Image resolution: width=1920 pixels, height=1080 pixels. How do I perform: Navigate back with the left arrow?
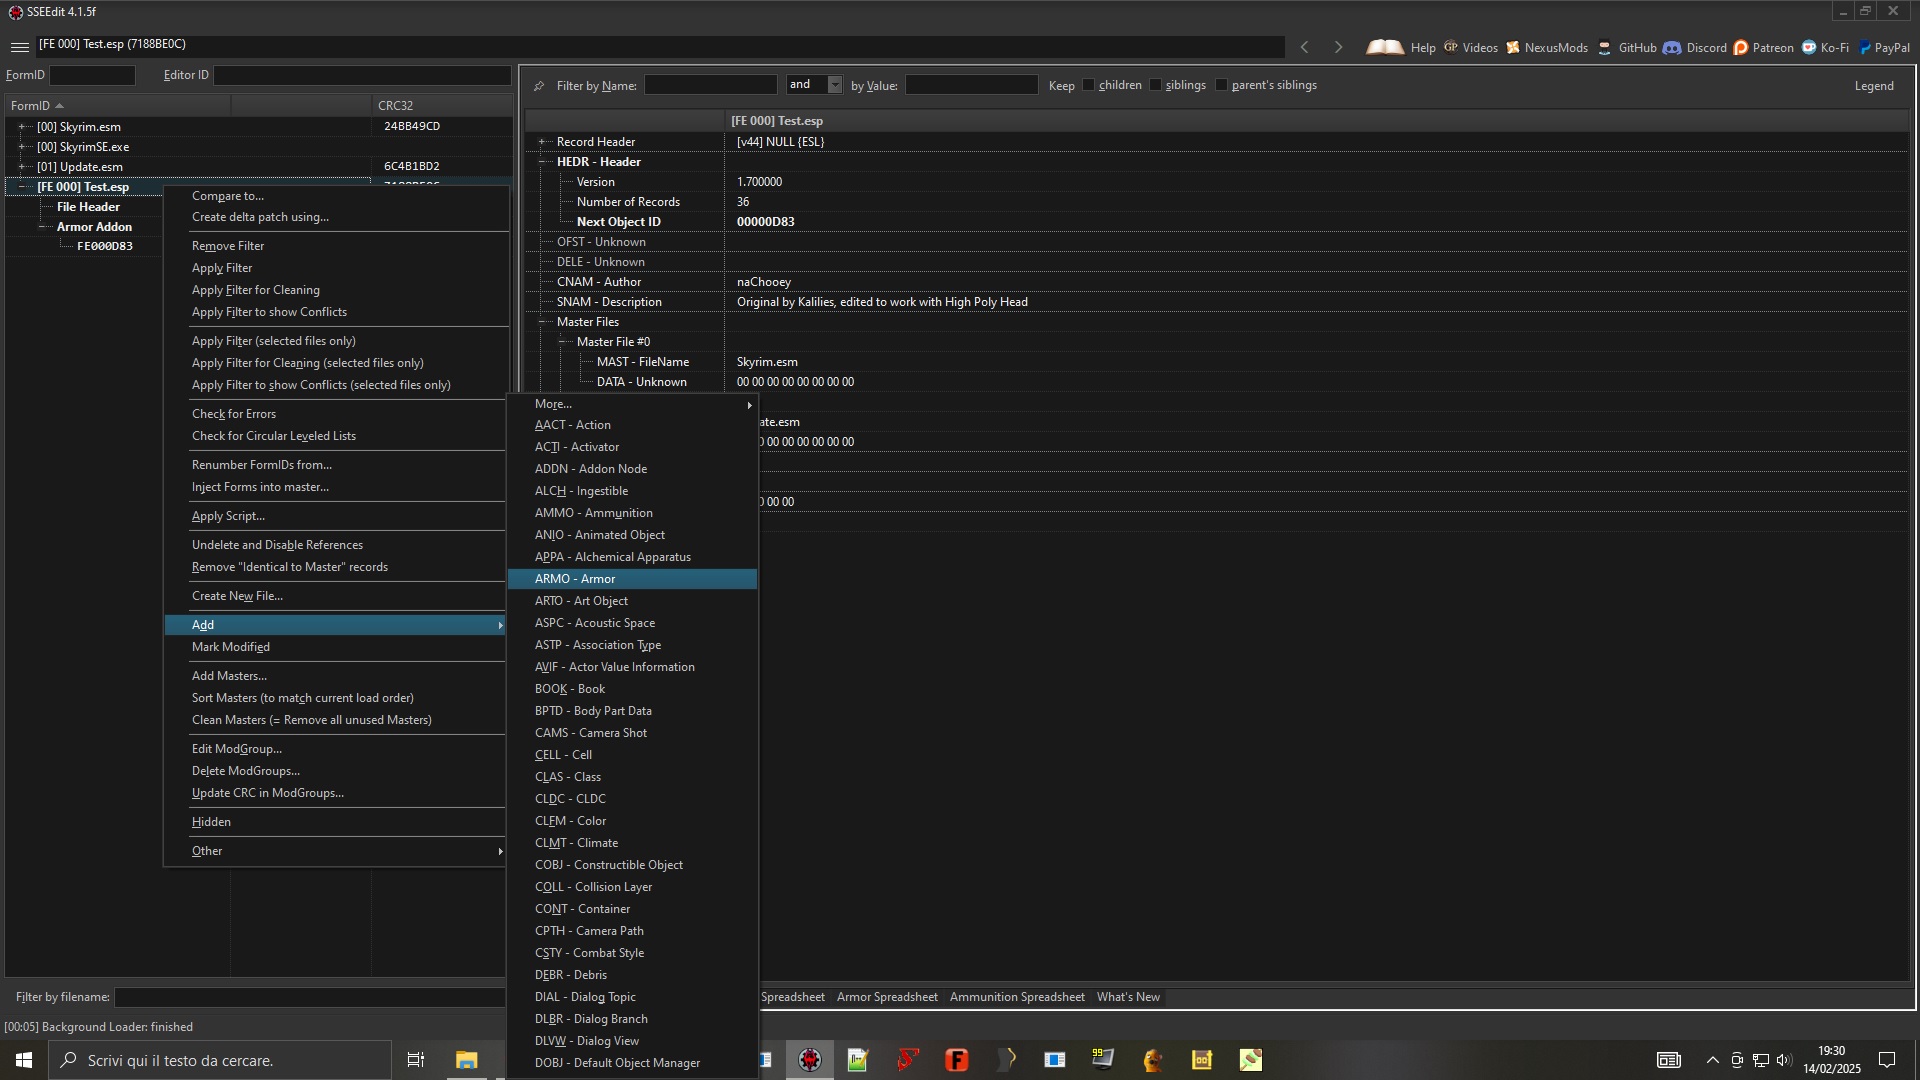pos(1304,47)
